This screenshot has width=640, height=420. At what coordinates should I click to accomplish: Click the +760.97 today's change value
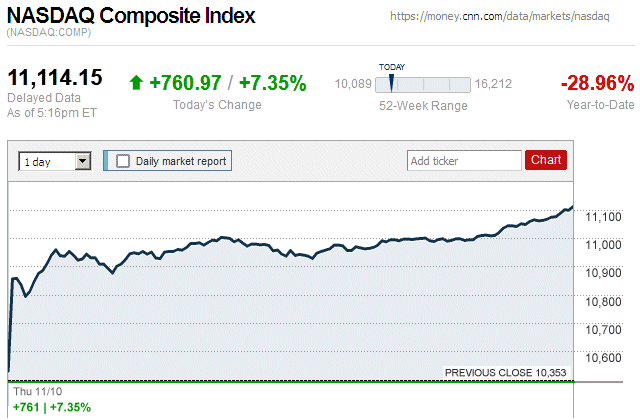click(x=184, y=83)
